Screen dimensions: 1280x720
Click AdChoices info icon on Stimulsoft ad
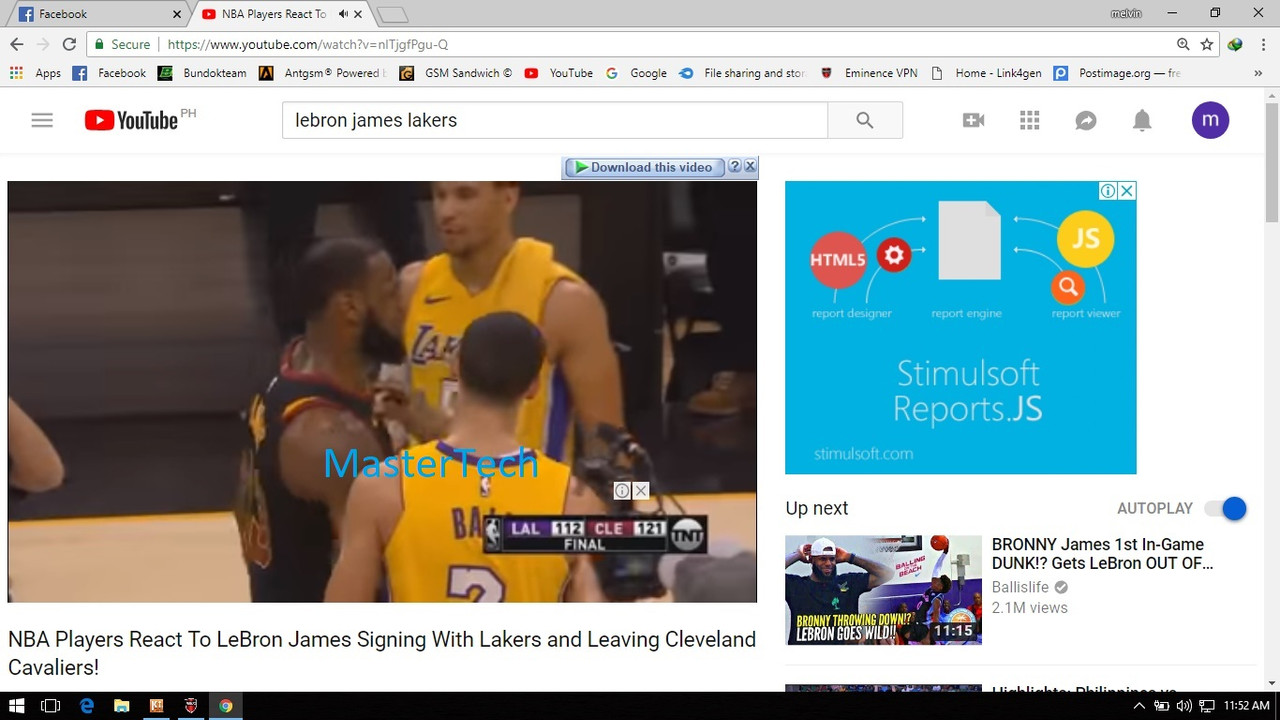pyautogui.click(x=1108, y=191)
